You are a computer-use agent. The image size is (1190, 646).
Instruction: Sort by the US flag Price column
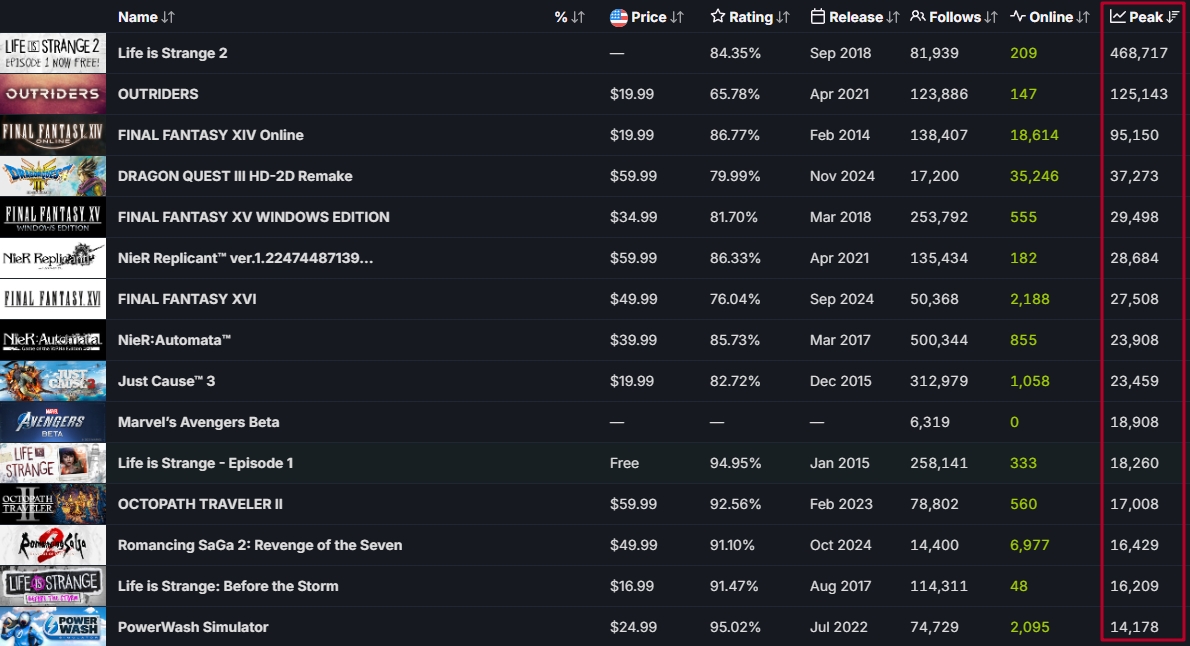[647, 17]
